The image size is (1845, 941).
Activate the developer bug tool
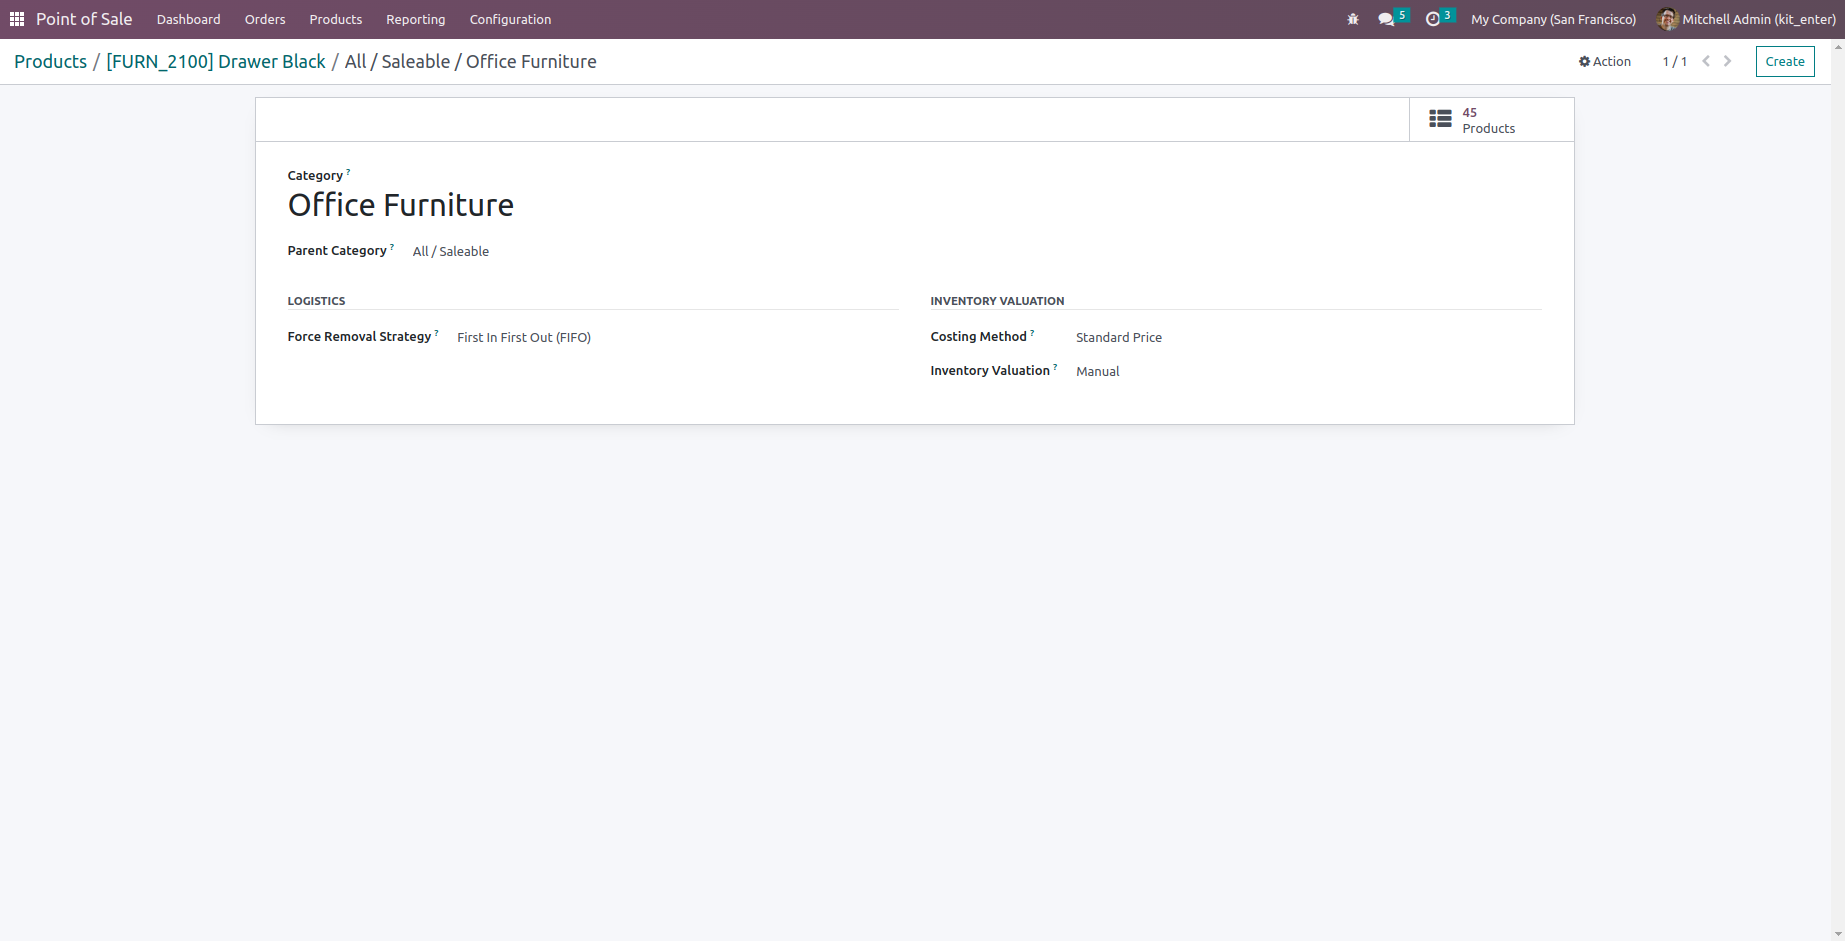(1352, 18)
